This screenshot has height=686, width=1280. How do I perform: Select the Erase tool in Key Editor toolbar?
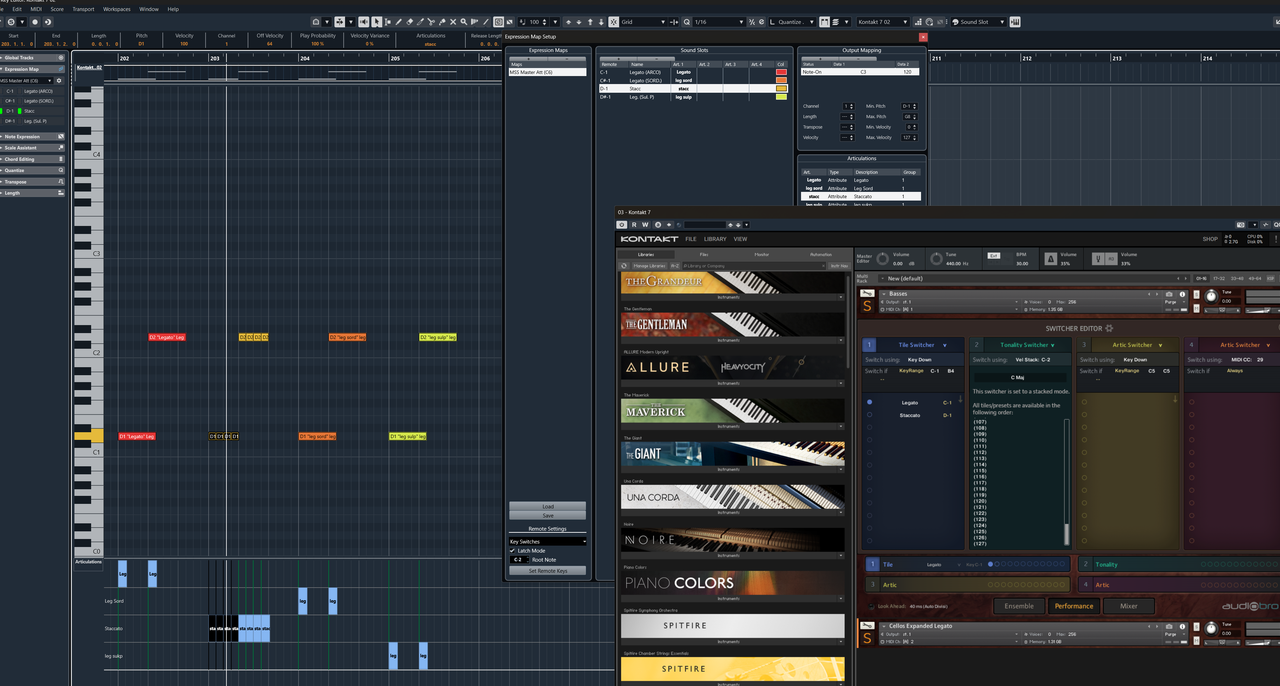[409, 21]
